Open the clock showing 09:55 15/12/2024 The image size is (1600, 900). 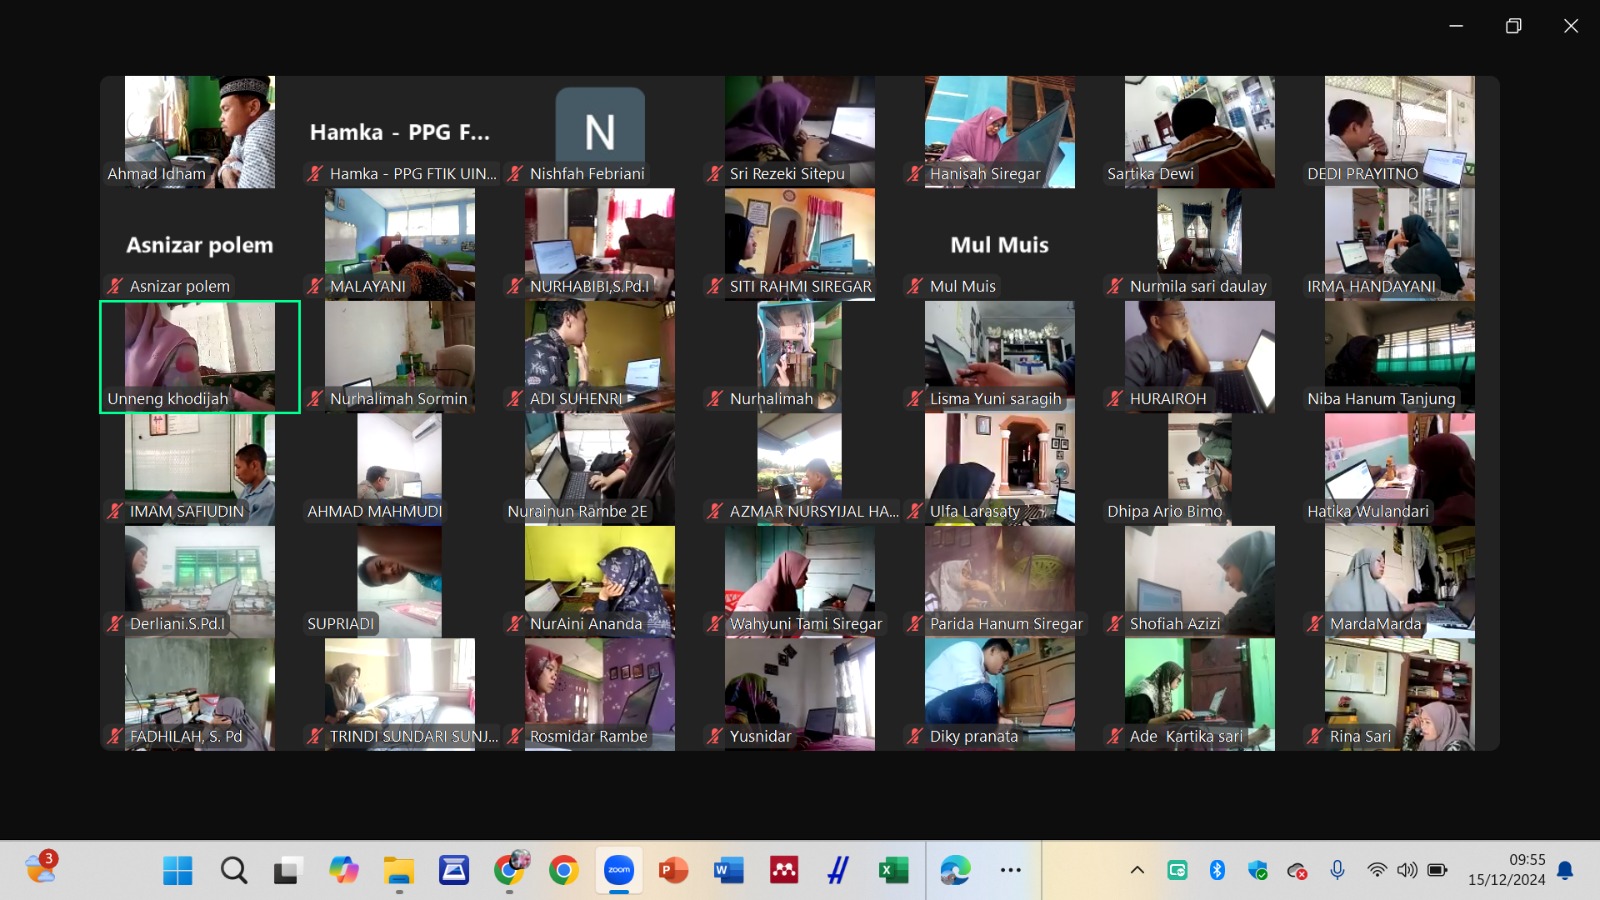click(1507, 870)
